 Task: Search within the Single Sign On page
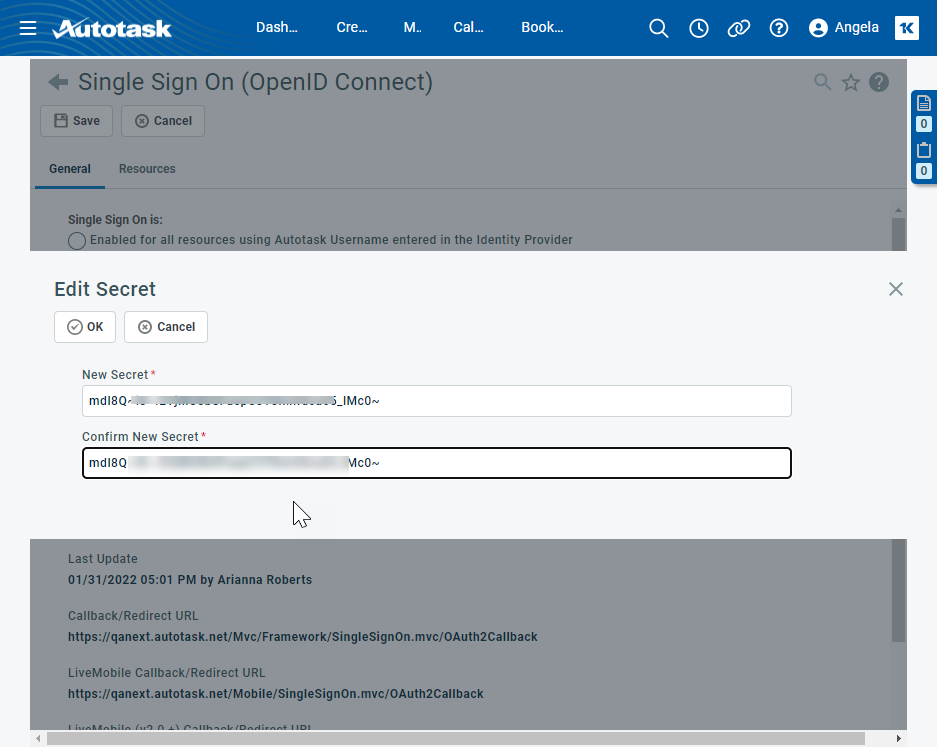pos(822,82)
